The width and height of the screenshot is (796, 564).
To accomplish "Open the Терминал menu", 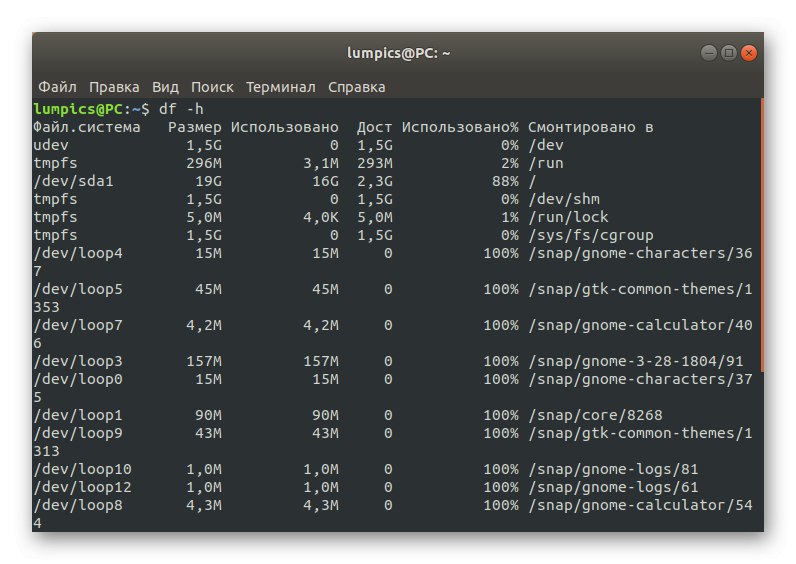I will pyautogui.click(x=280, y=87).
